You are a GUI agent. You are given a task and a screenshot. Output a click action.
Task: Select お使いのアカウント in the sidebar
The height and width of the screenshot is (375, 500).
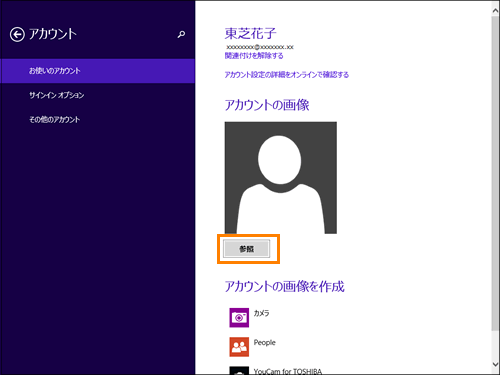coord(97,71)
